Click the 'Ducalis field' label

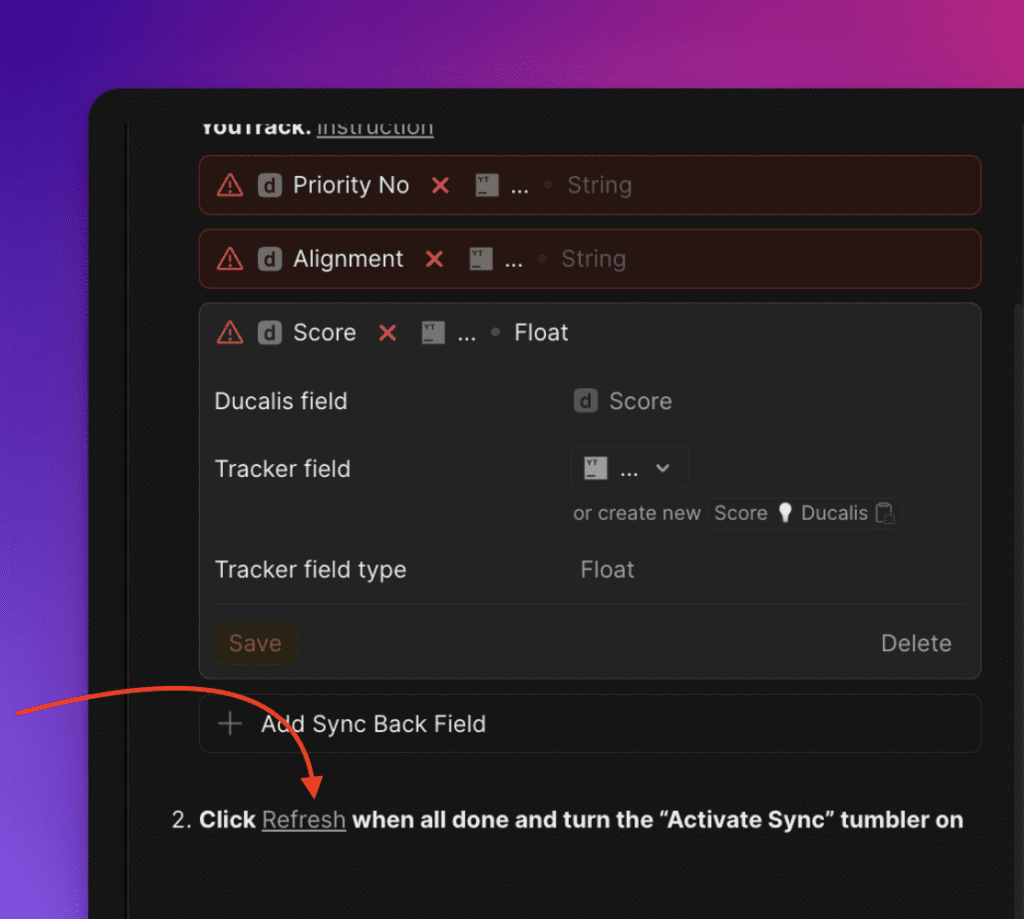pos(281,401)
